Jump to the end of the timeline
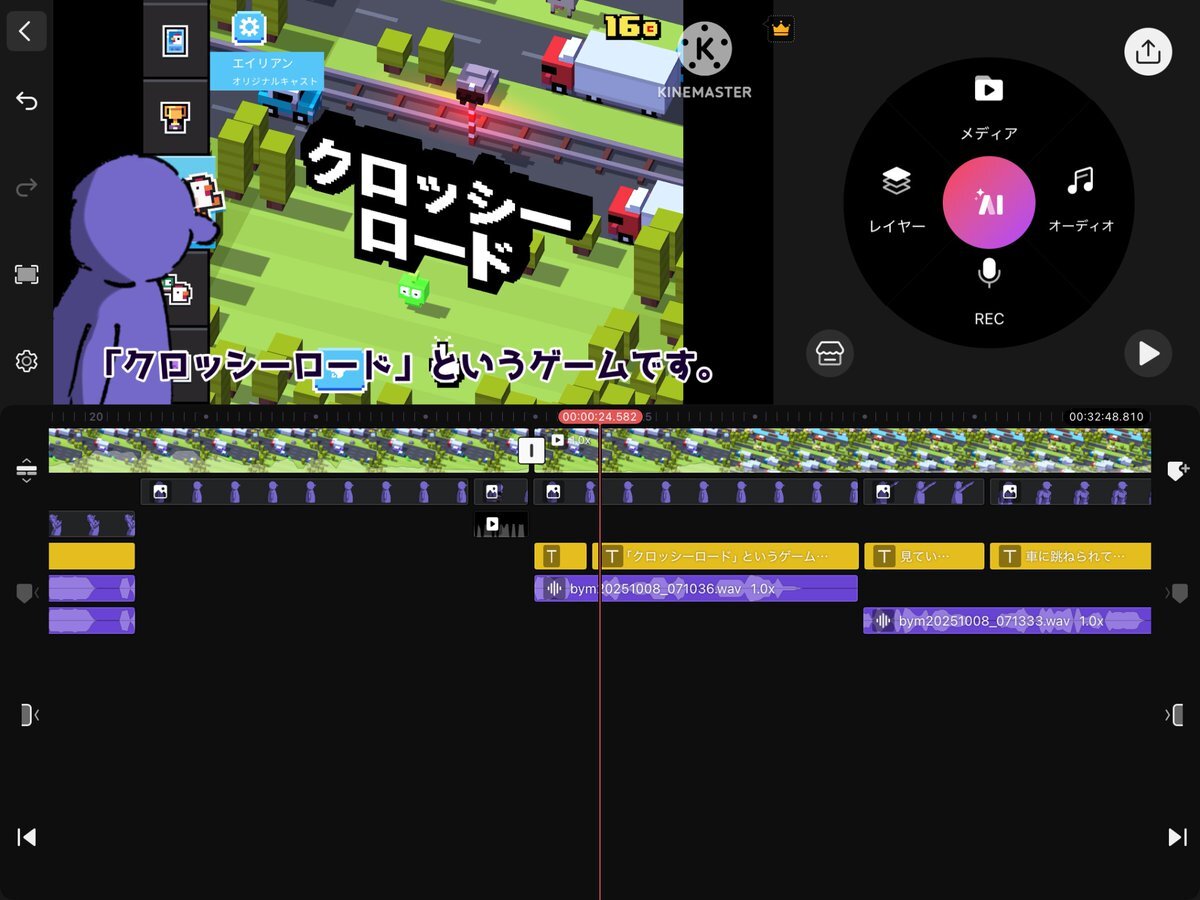The image size is (1200, 900). [1177, 837]
